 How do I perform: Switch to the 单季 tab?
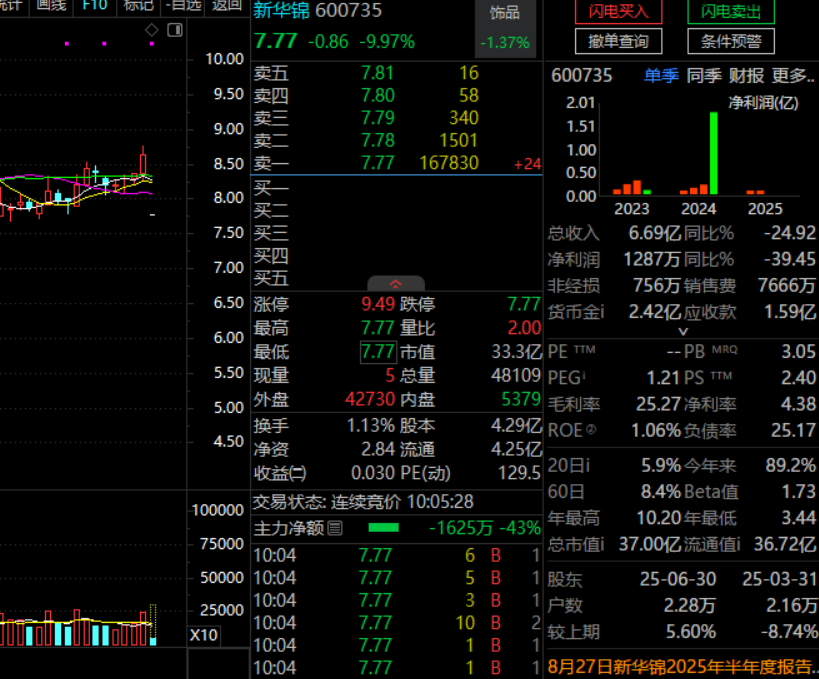point(661,76)
